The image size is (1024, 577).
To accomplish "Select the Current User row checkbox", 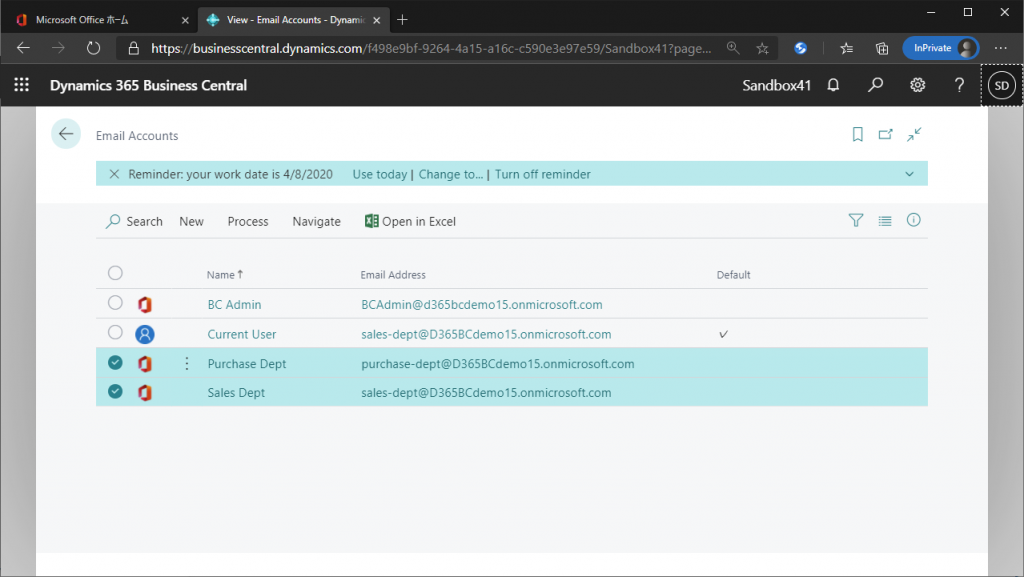I will click(115, 332).
